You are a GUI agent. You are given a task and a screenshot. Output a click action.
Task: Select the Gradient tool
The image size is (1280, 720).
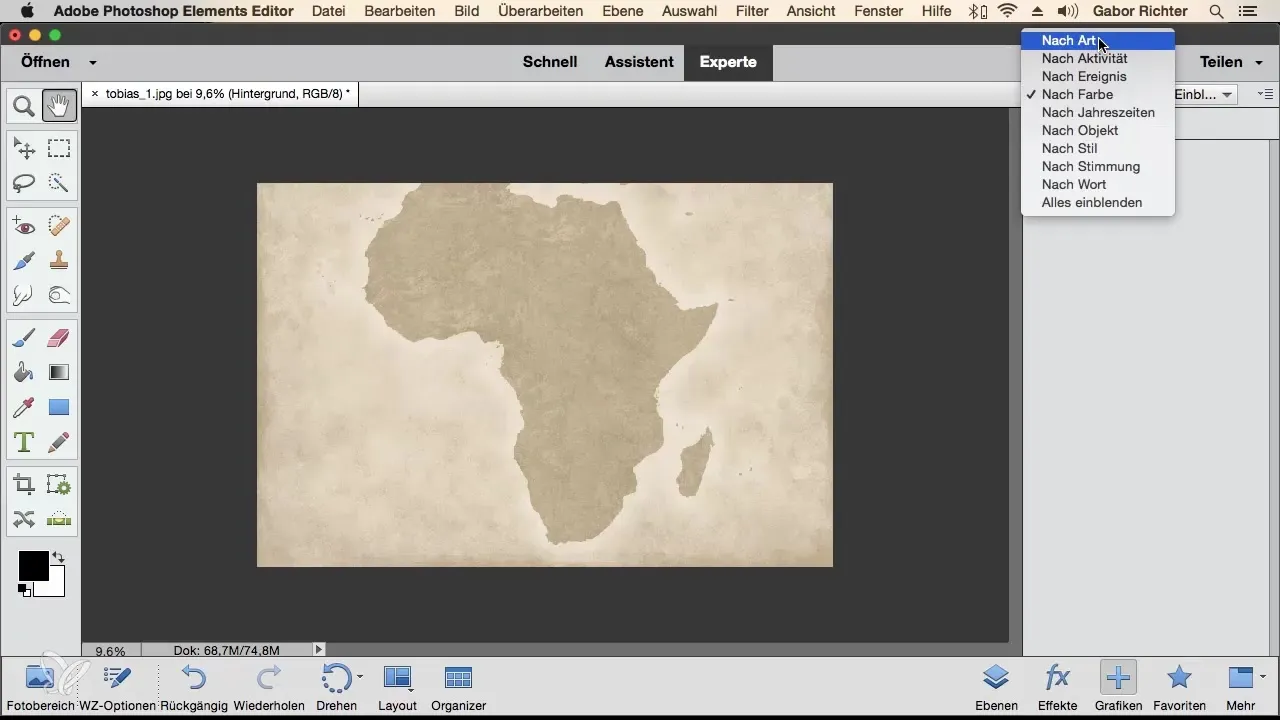tap(59, 373)
